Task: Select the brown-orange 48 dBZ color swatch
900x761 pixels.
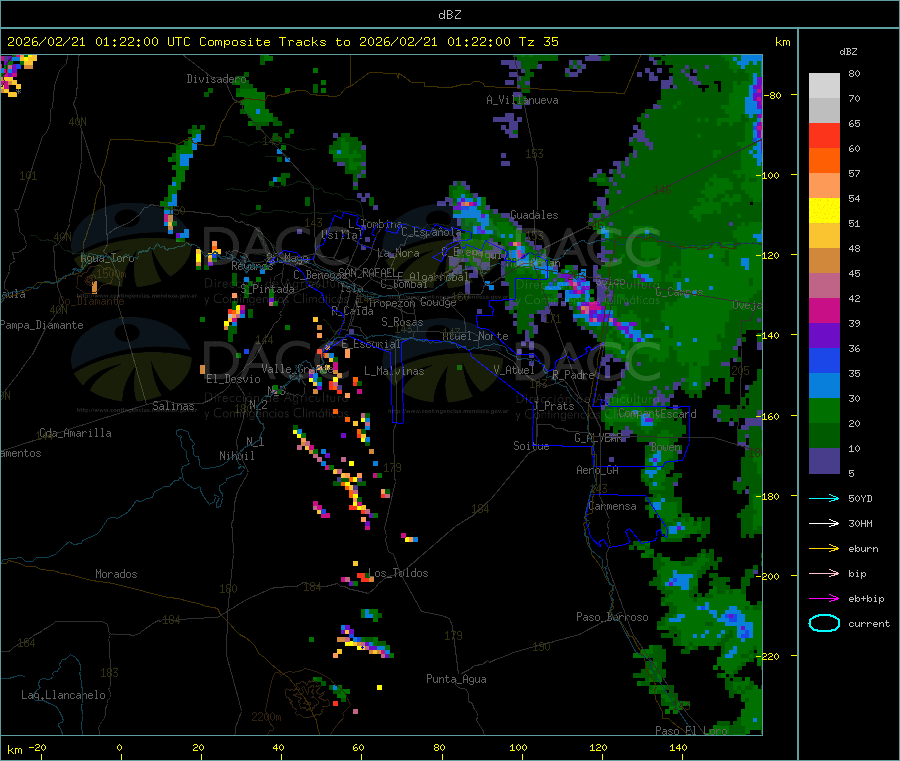Action: click(824, 261)
